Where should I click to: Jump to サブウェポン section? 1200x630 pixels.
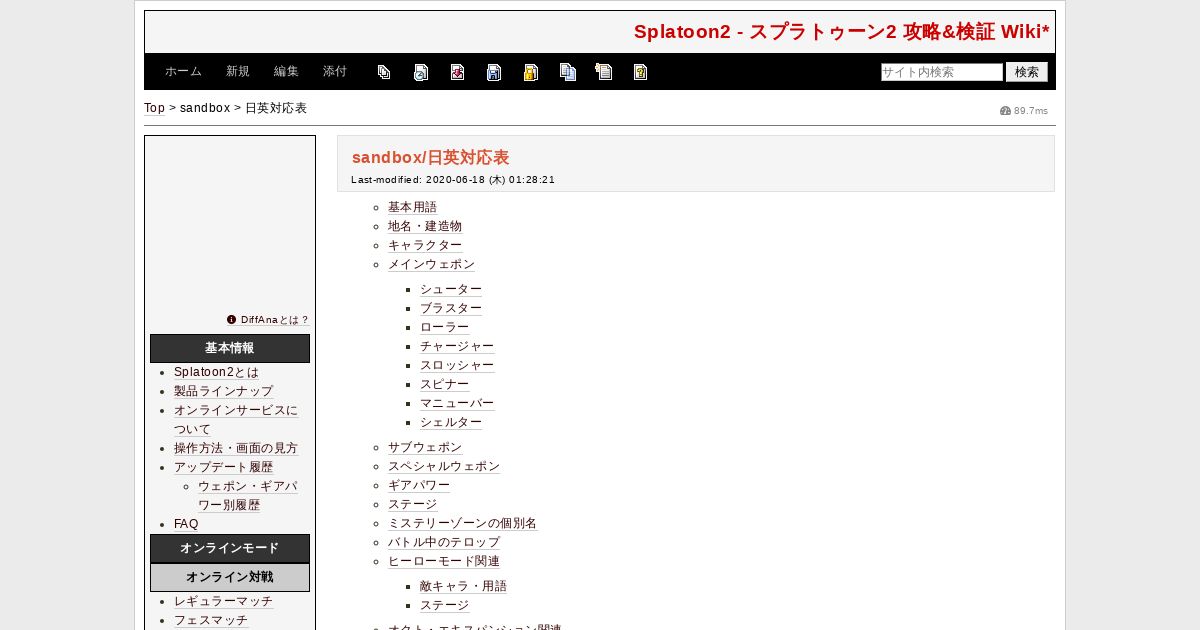(425, 447)
